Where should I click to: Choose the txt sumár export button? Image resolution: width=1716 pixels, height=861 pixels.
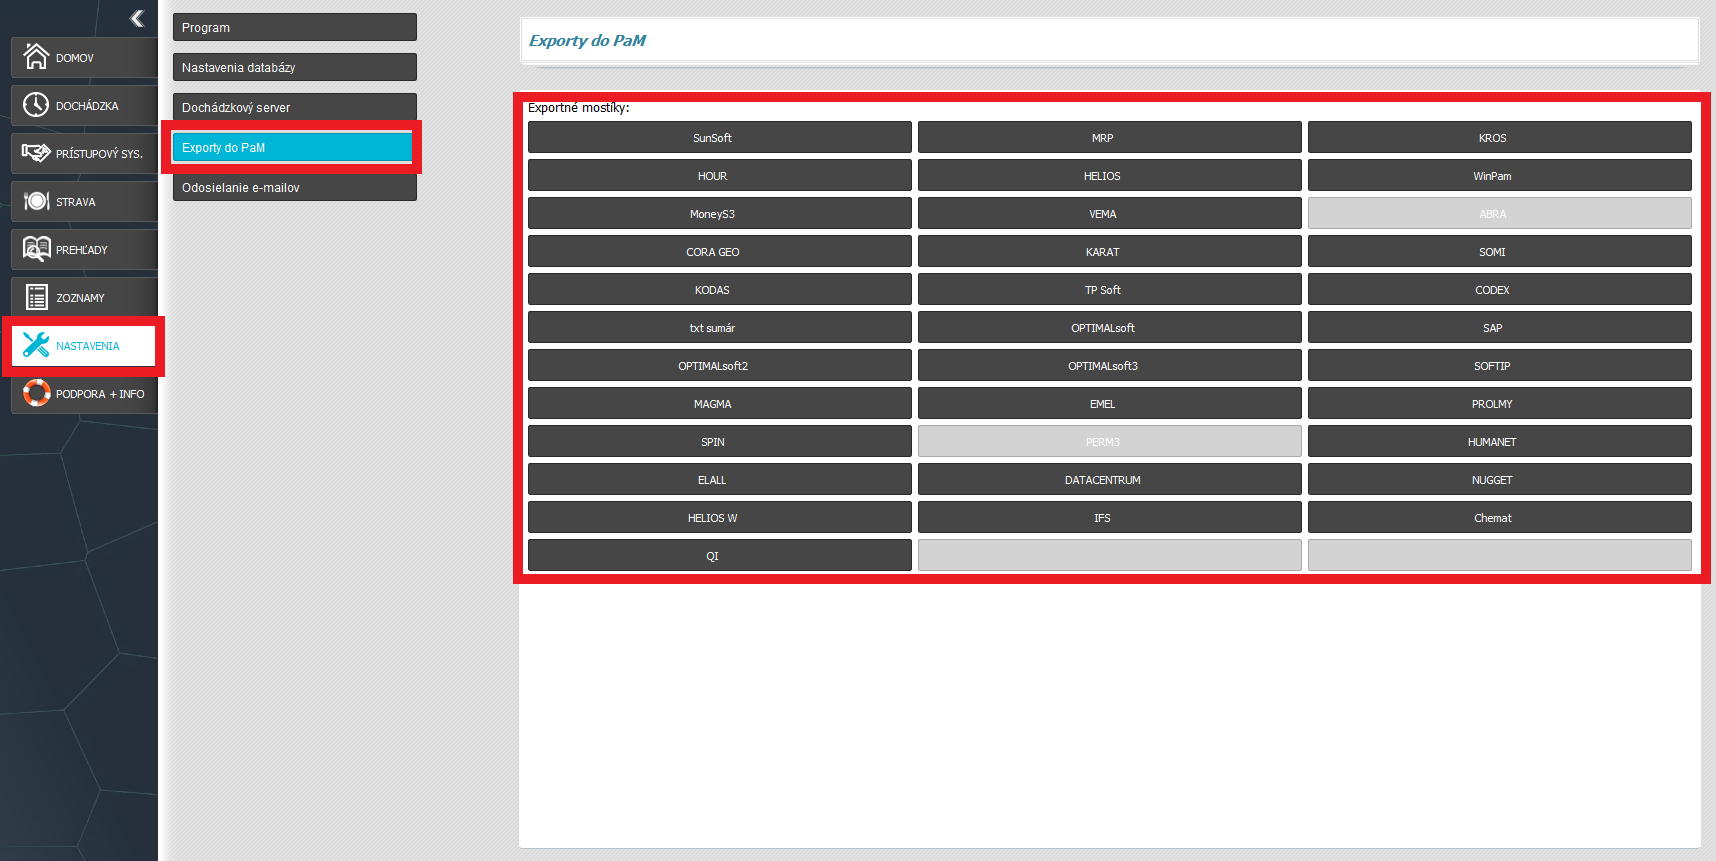coord(720,327)
